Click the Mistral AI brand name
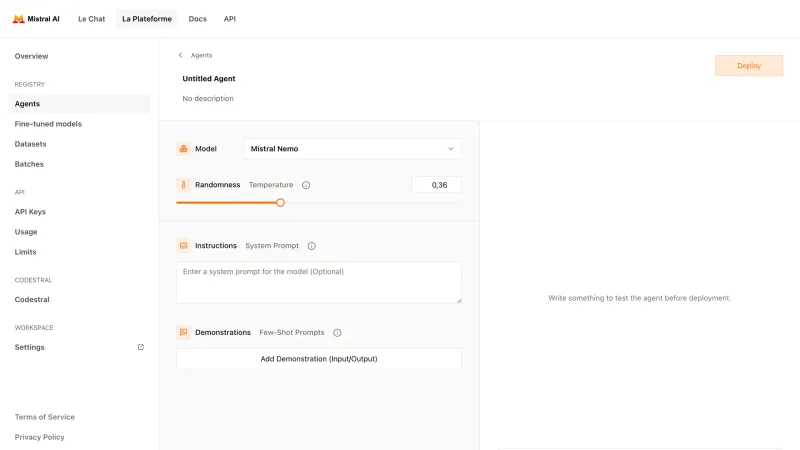 click(43, 19)
